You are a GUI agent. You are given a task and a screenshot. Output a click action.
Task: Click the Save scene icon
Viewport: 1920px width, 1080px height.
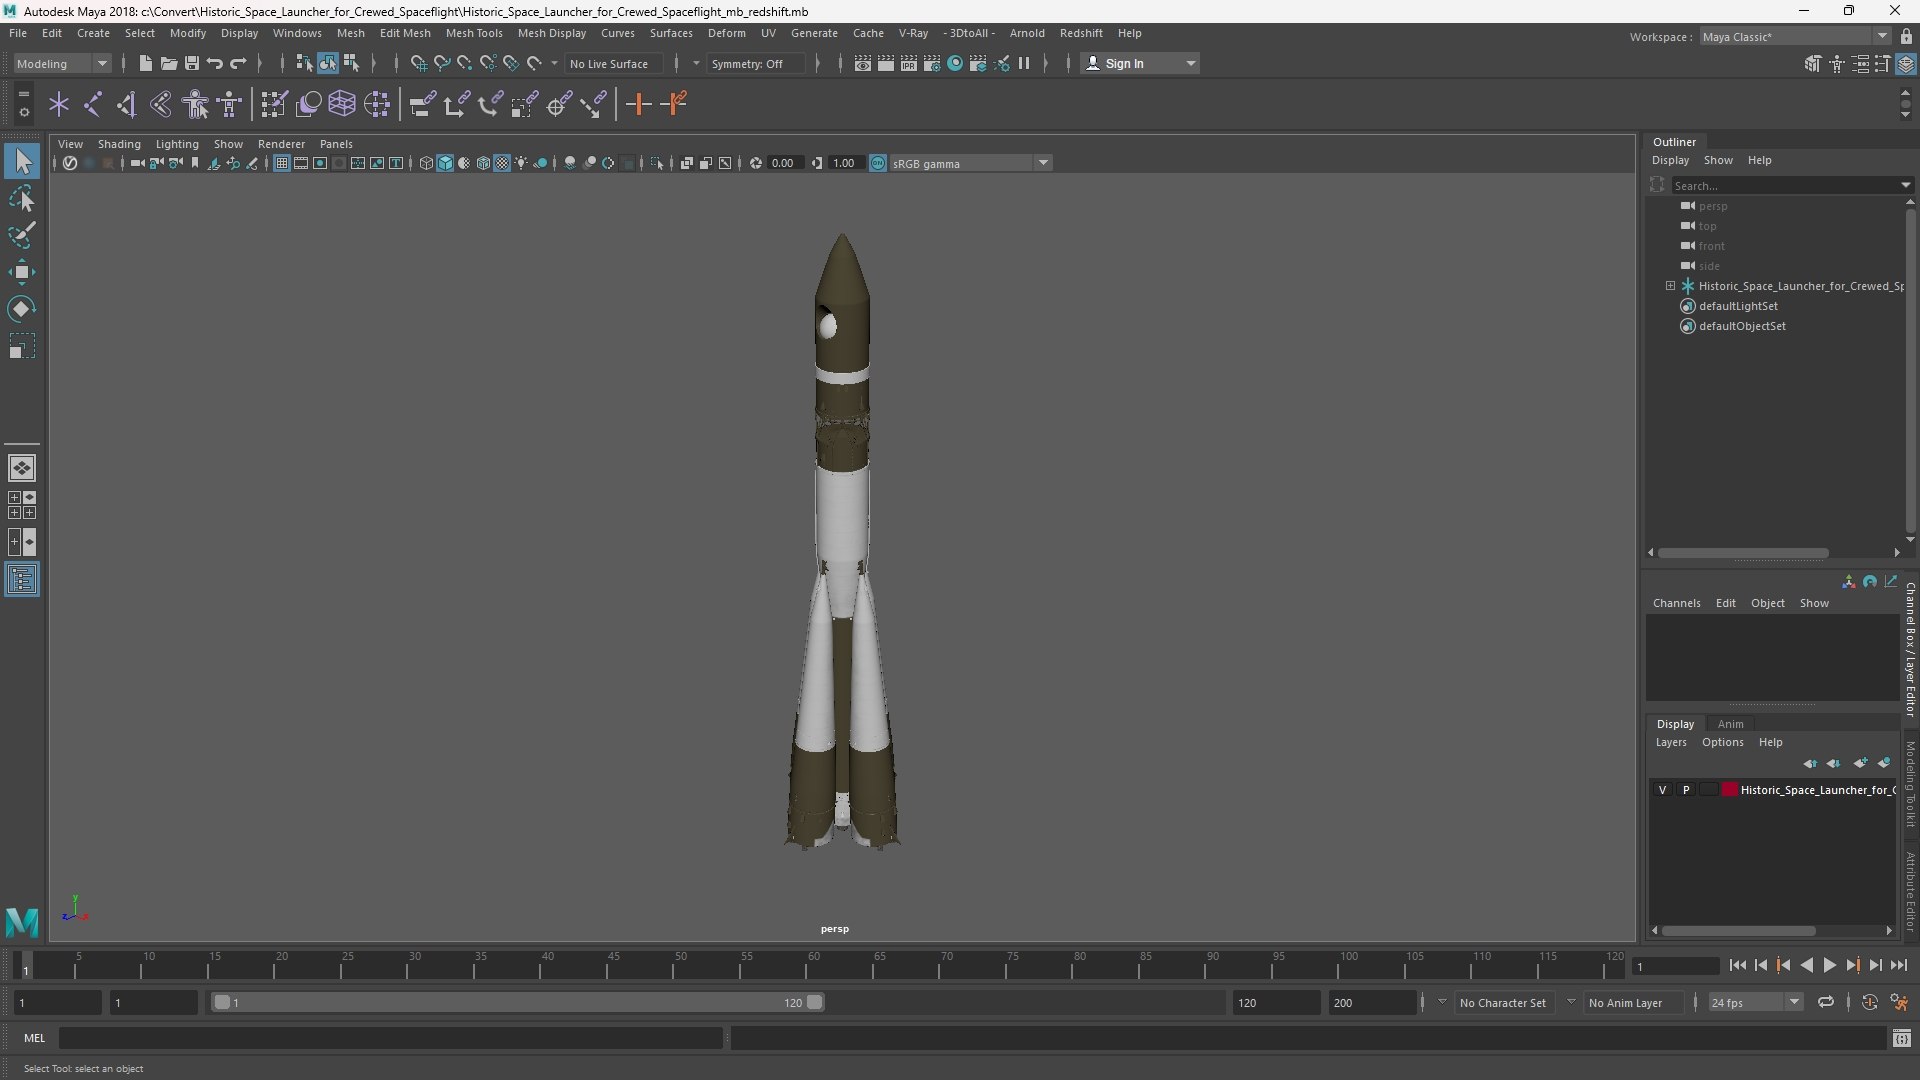tap(192, 63)
